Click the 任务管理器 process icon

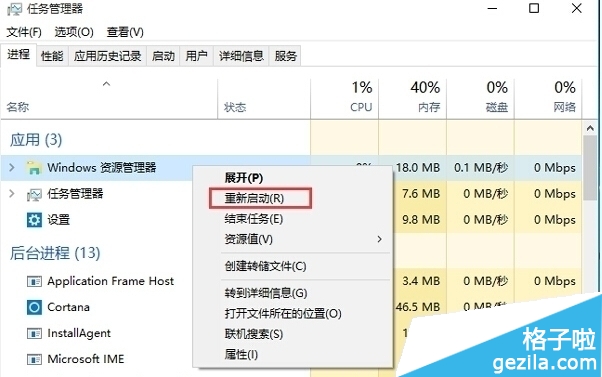click(x=34, y=194)
